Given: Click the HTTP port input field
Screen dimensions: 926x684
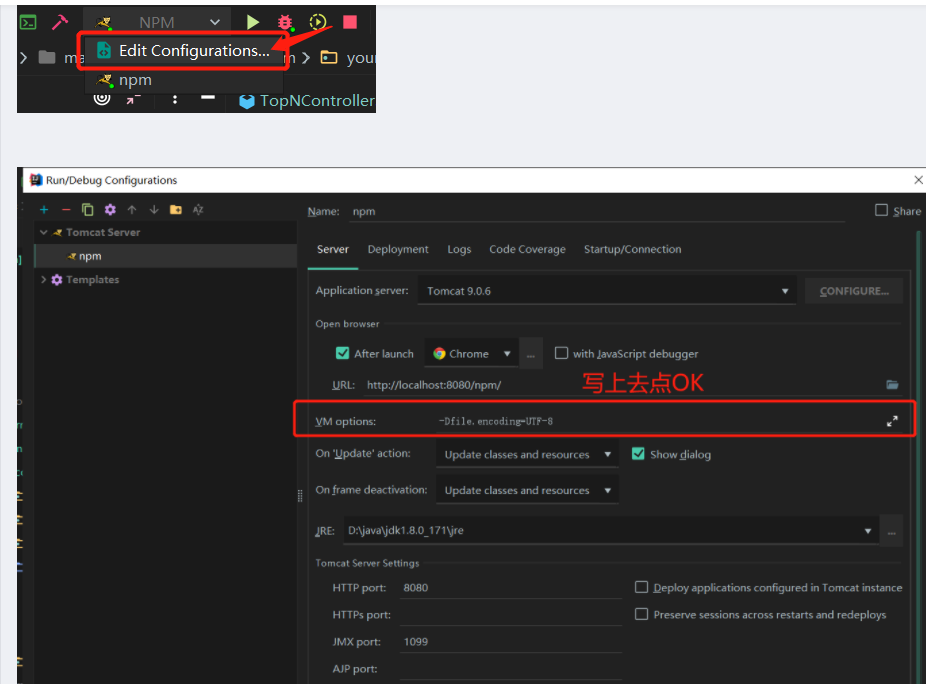Looking at the screenshot, I should [x=510, y=588].
